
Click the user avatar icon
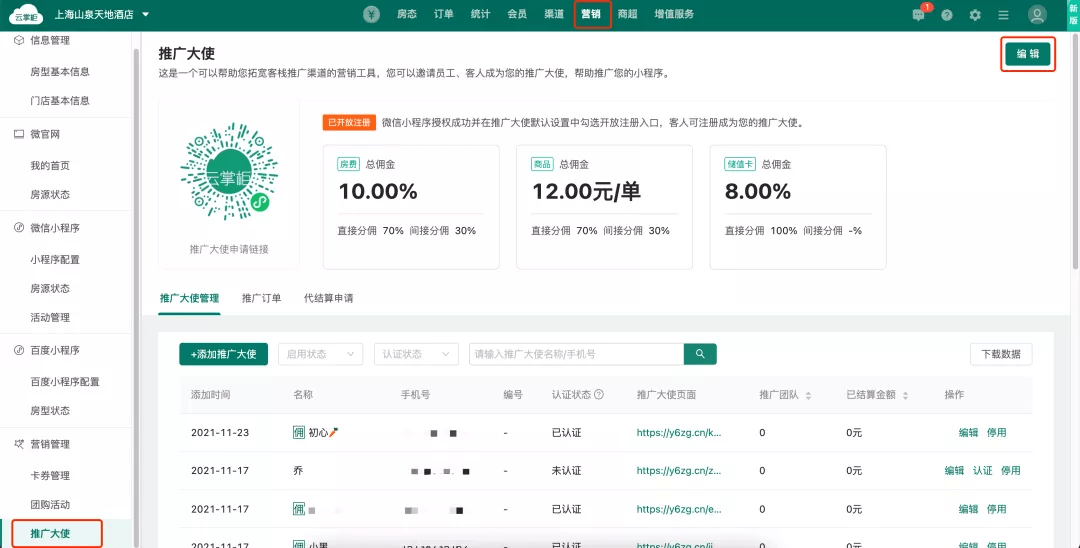[x=1037, y=14]
